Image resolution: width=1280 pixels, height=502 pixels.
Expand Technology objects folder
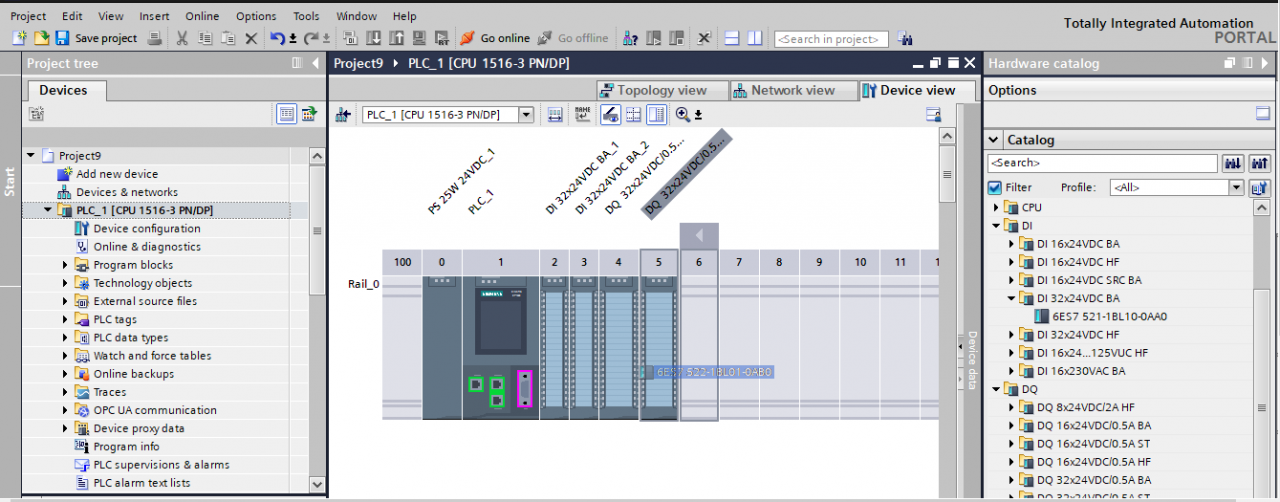(x=66, y=283)
